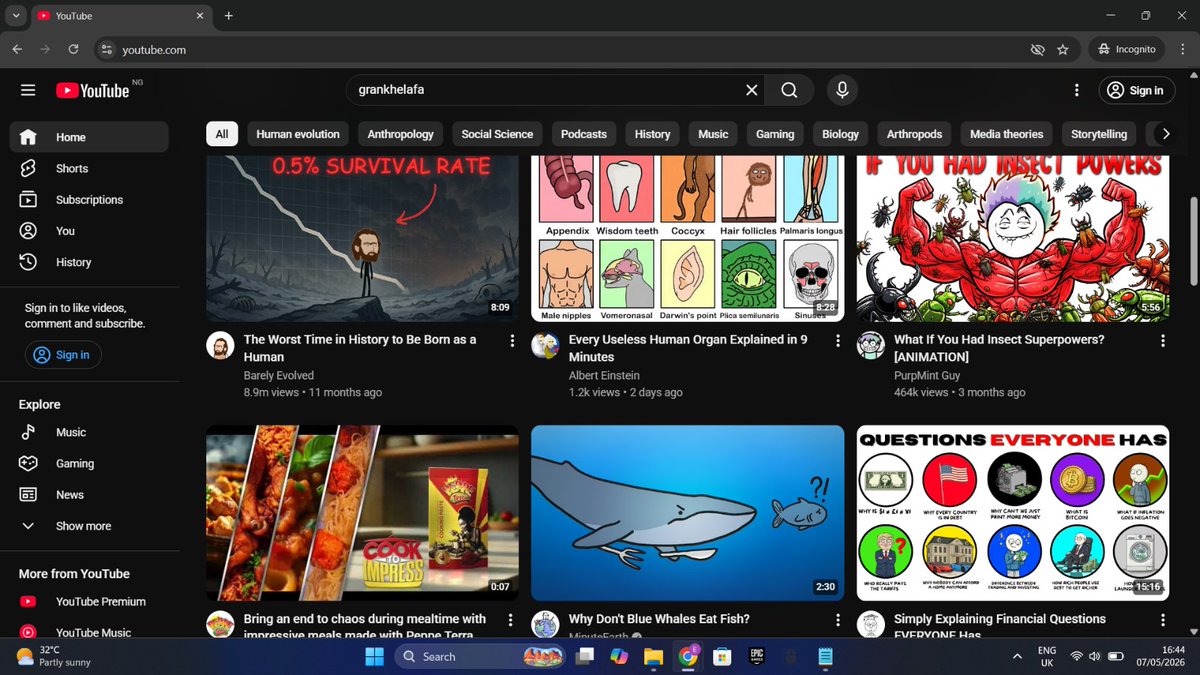Image resolution: width=1200 pixels, height=675 pixels.
Task: Open Chrome tab search dropdown
Action: click(x=16, y=16)
